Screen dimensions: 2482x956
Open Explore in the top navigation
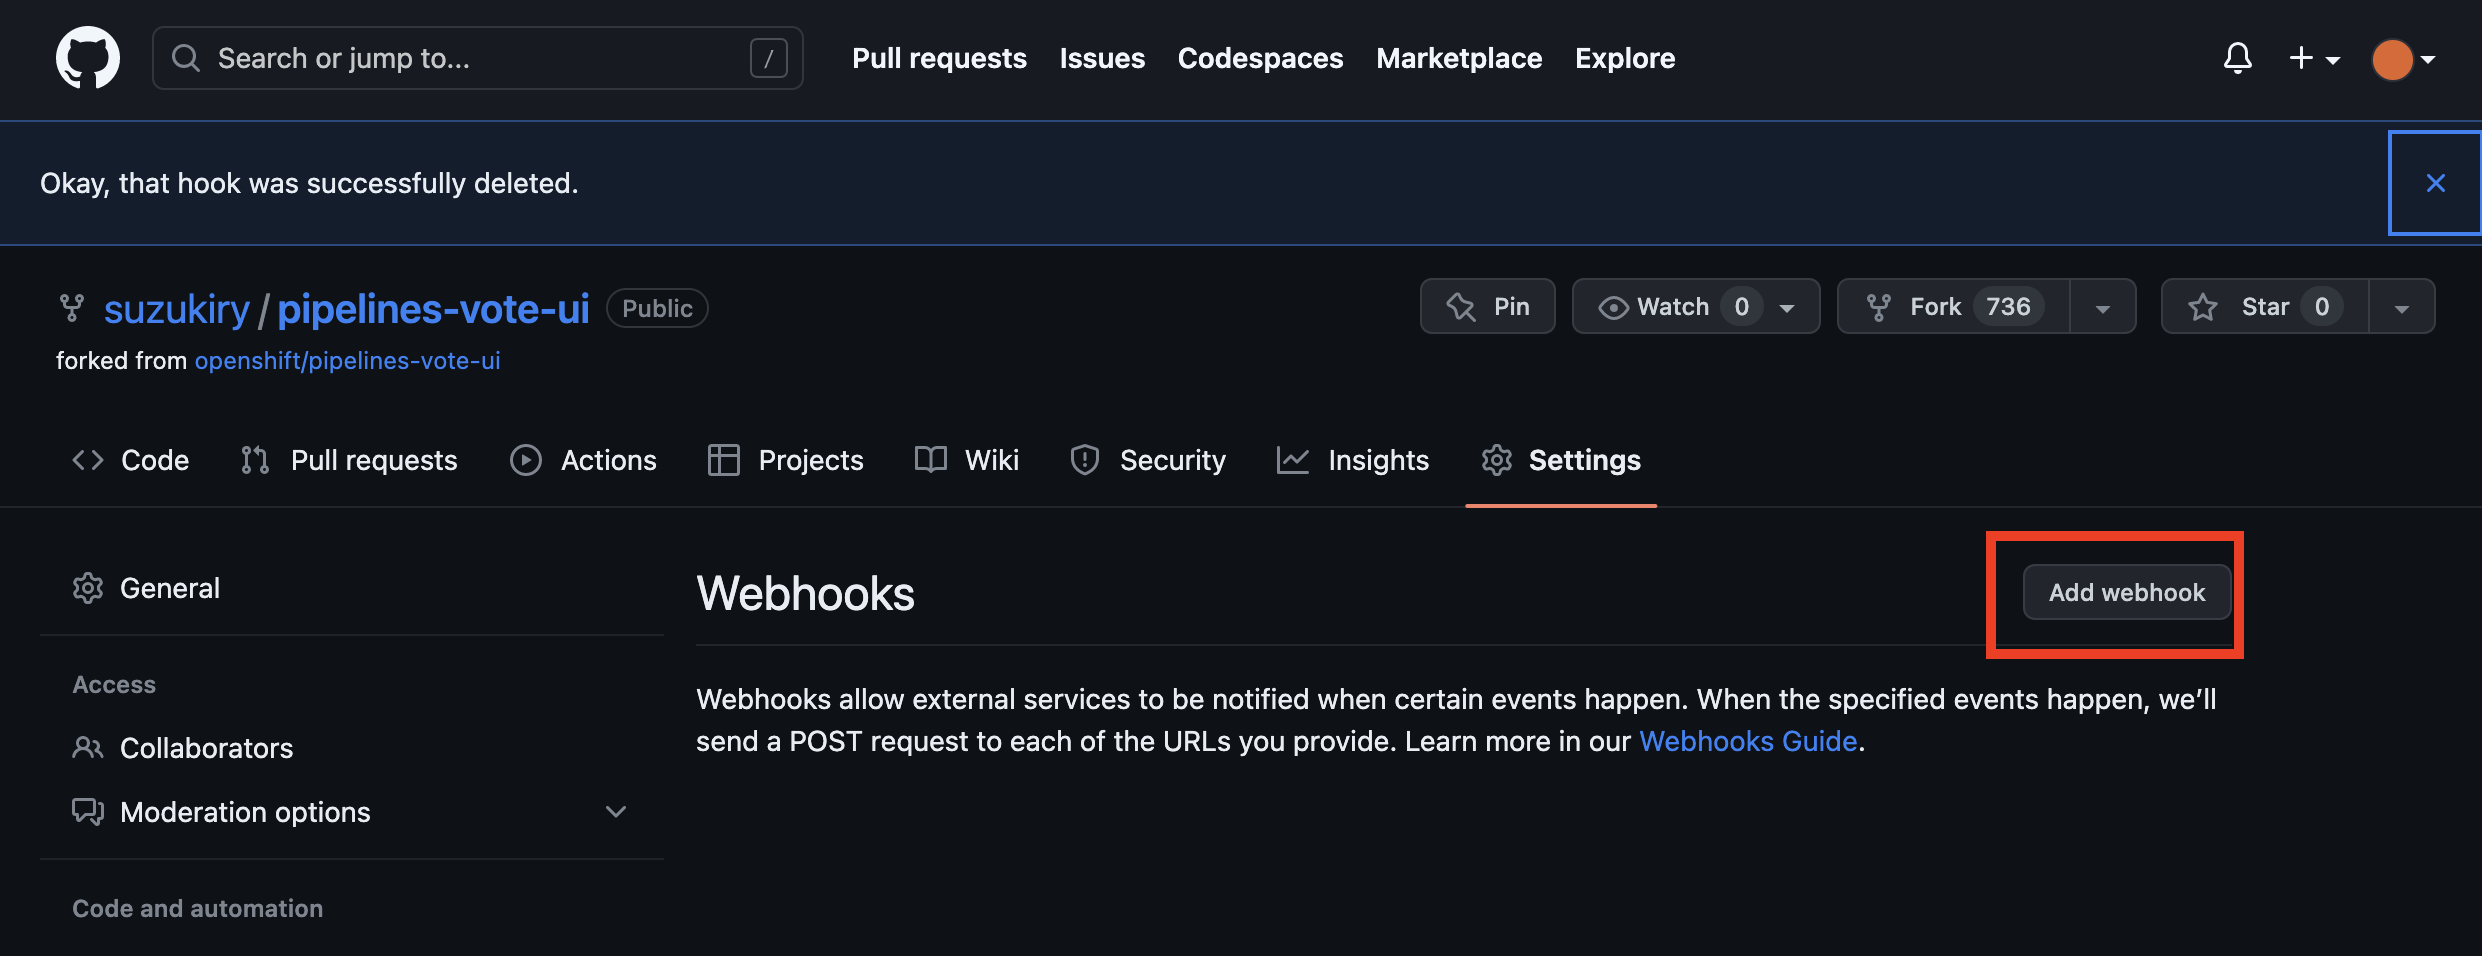1625,58
